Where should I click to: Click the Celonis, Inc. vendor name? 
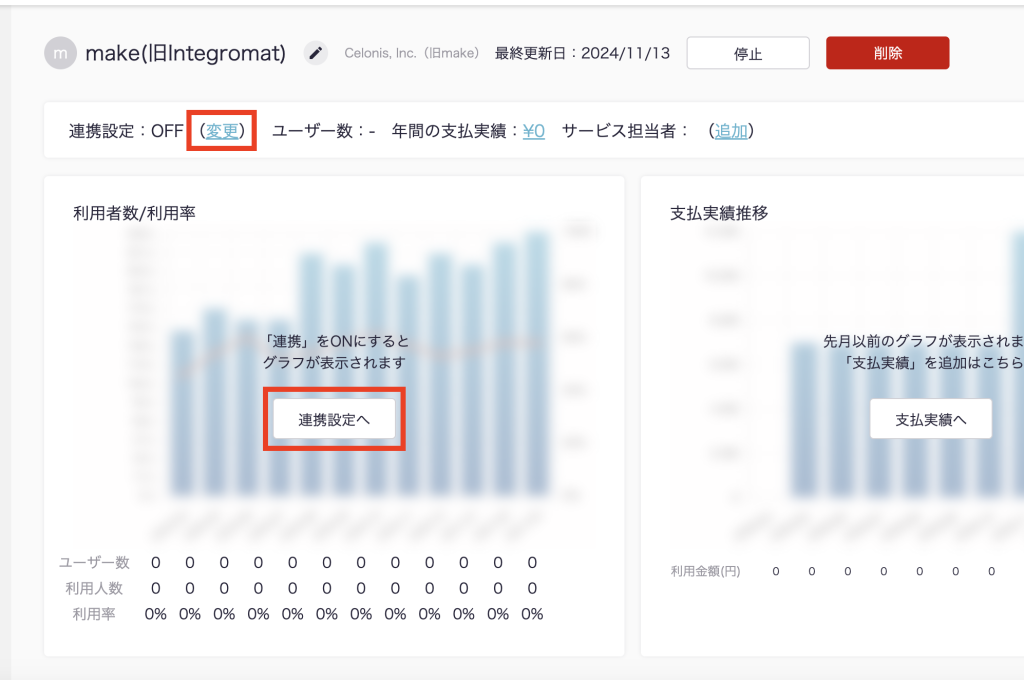click(x=412, y=53)
